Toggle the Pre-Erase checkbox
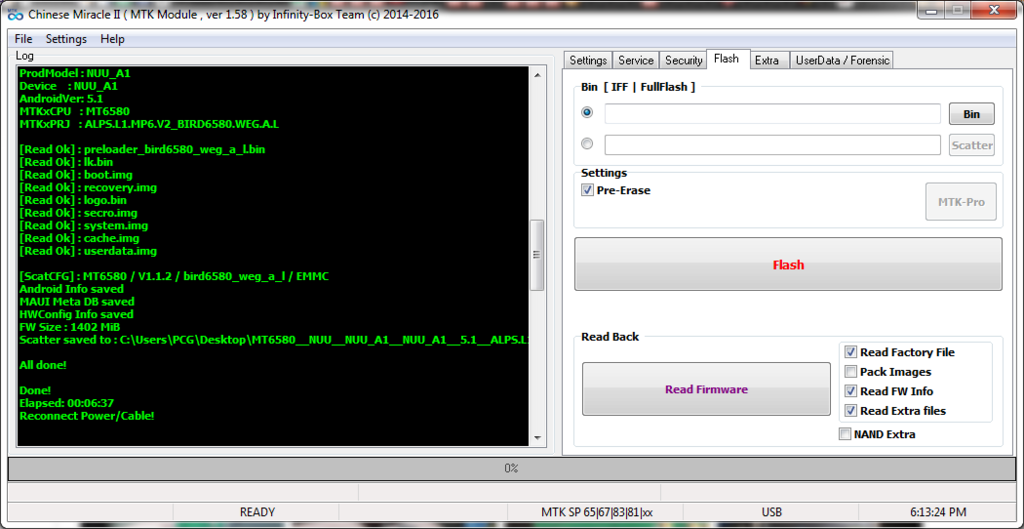 587,190
